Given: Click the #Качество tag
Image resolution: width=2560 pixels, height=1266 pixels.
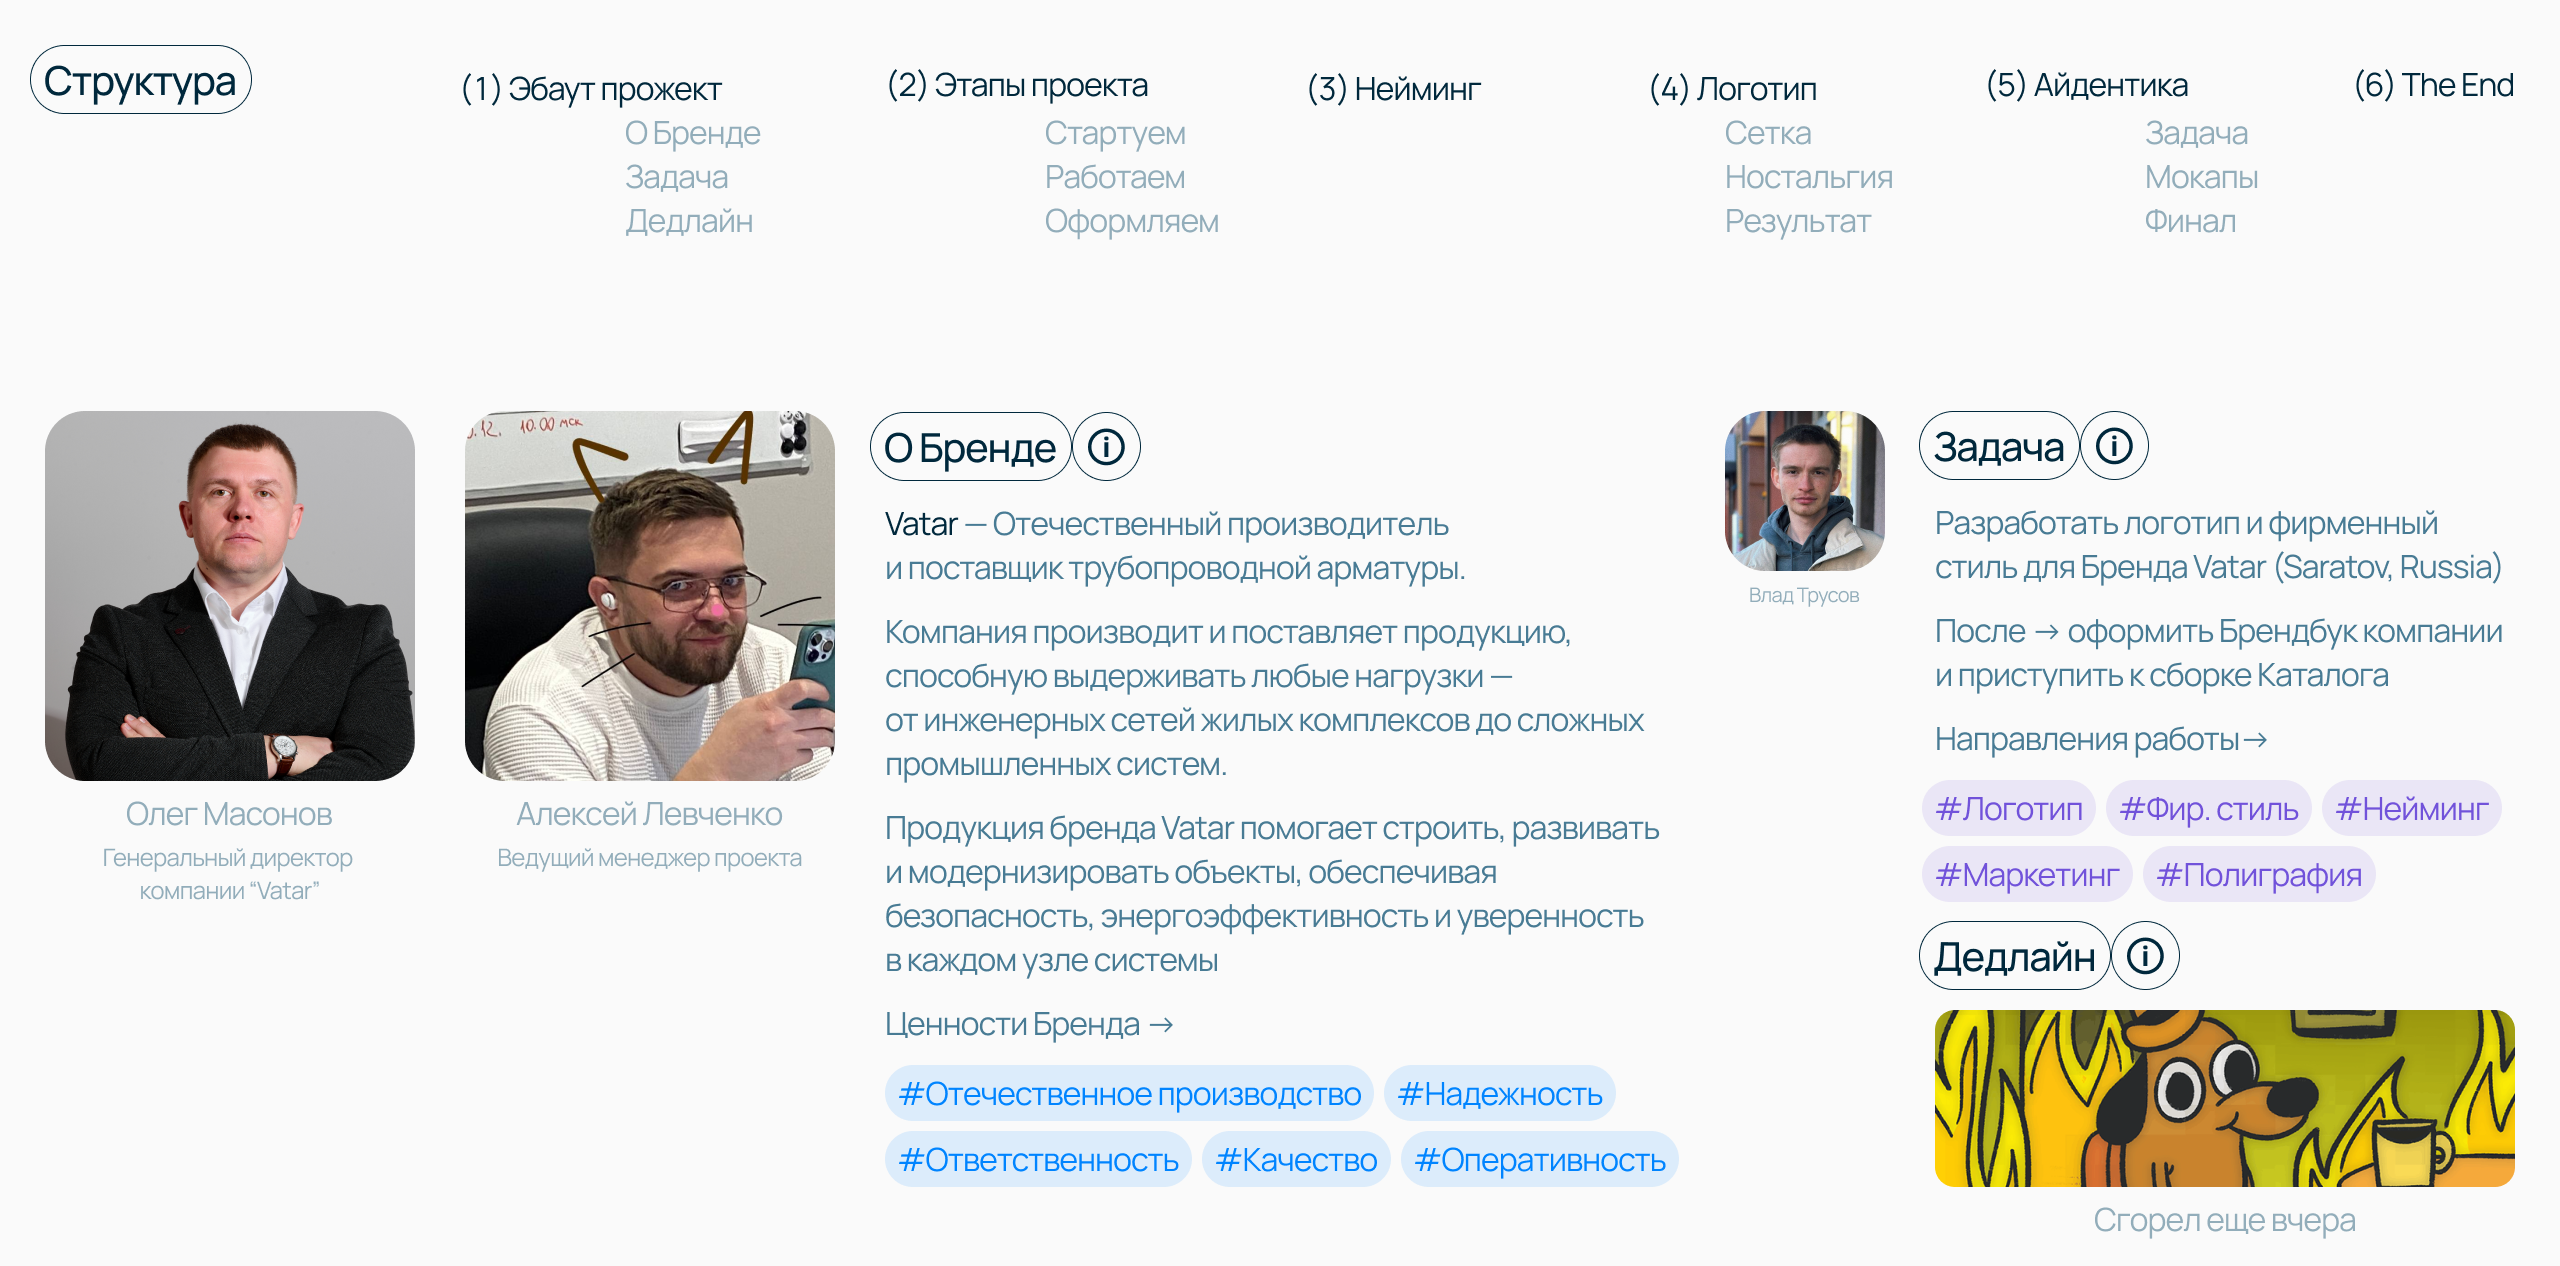Looking at the screenshot, I should [x=1296, y=1160].
